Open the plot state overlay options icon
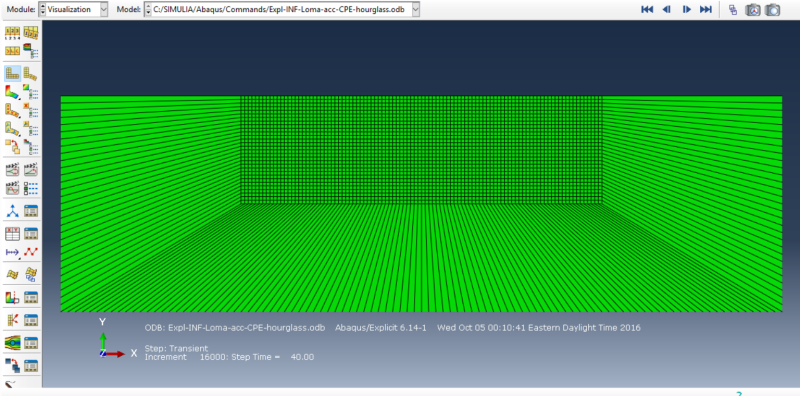This screenshot has width=800, height=396. 31,146
